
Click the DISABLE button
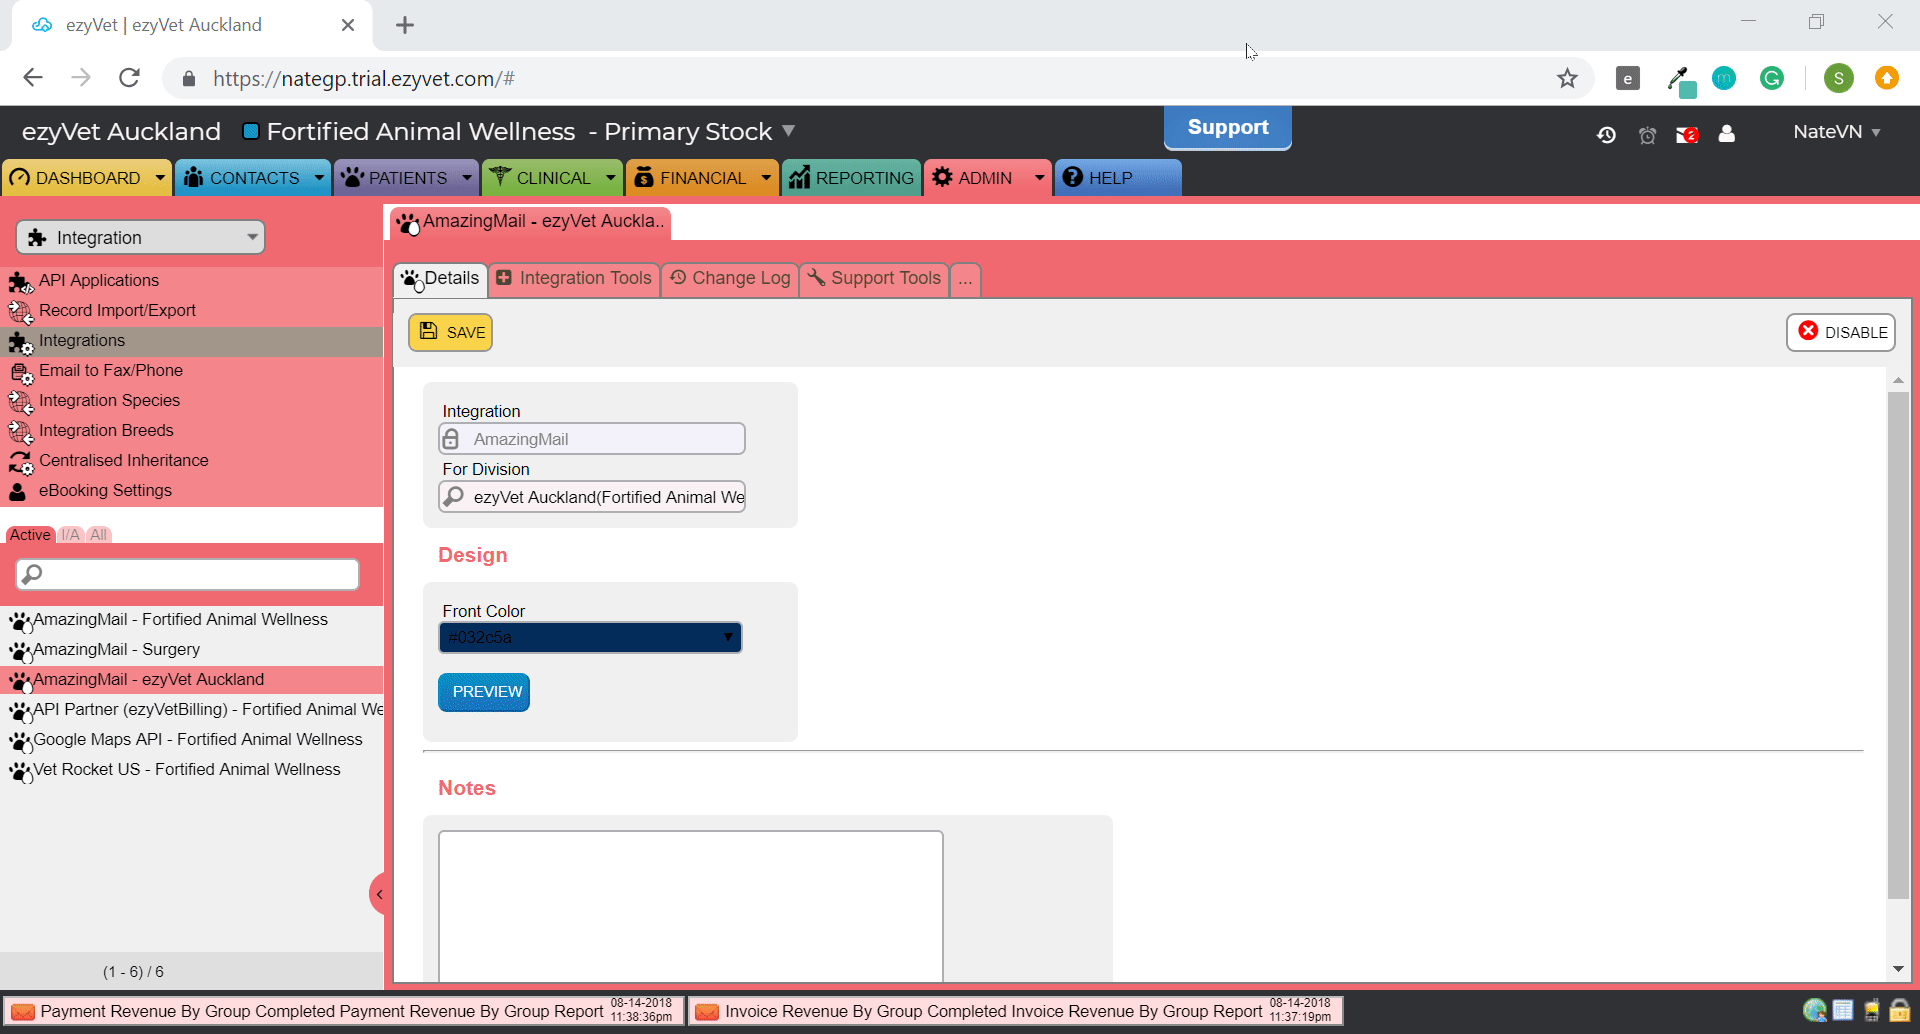pos(1841,332)
